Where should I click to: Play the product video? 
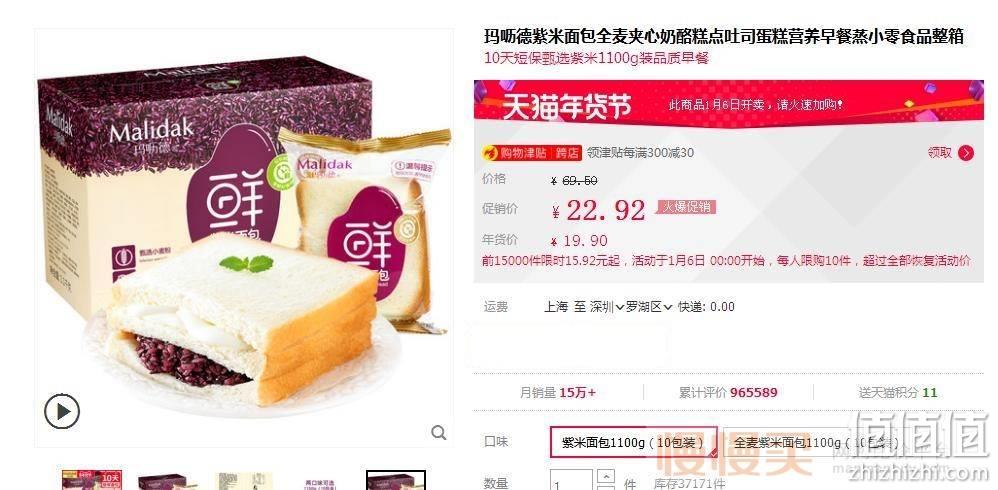coord(62,411)
